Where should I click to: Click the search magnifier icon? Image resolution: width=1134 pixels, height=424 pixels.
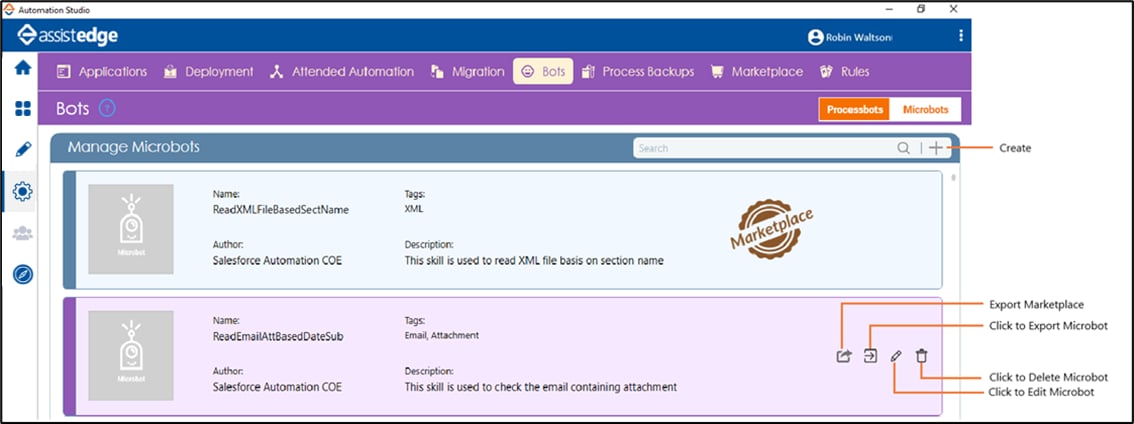903,148
